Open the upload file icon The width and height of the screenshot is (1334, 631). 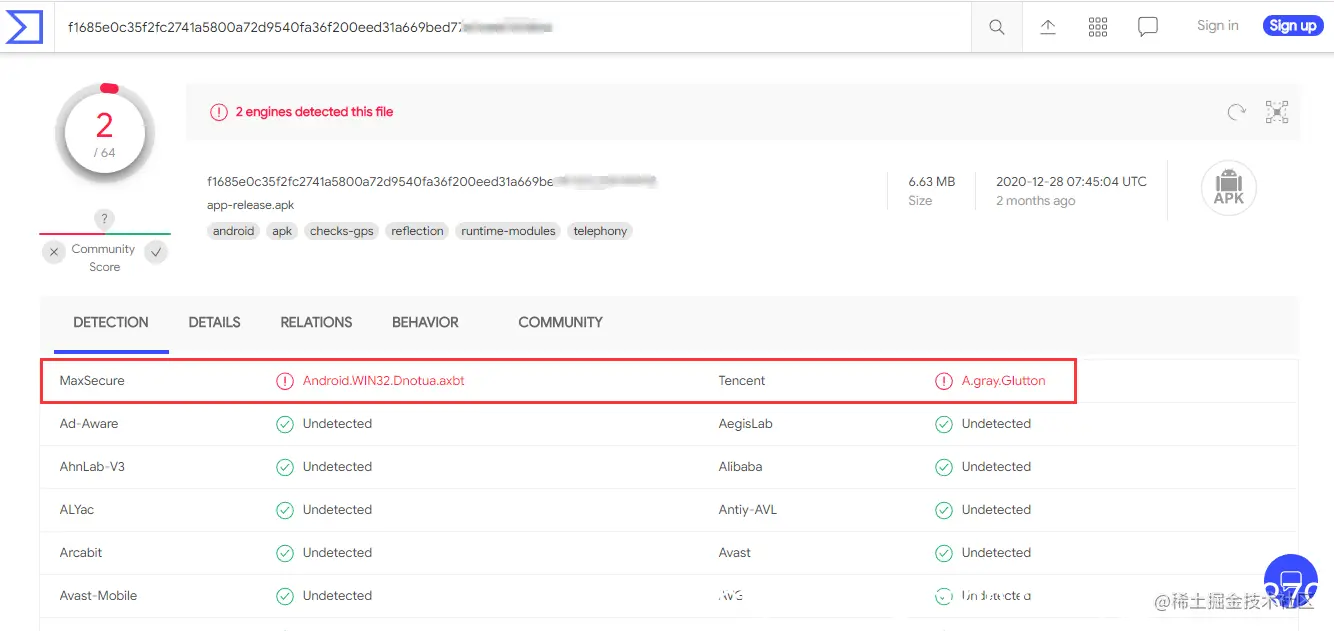tap(1048, 27)
